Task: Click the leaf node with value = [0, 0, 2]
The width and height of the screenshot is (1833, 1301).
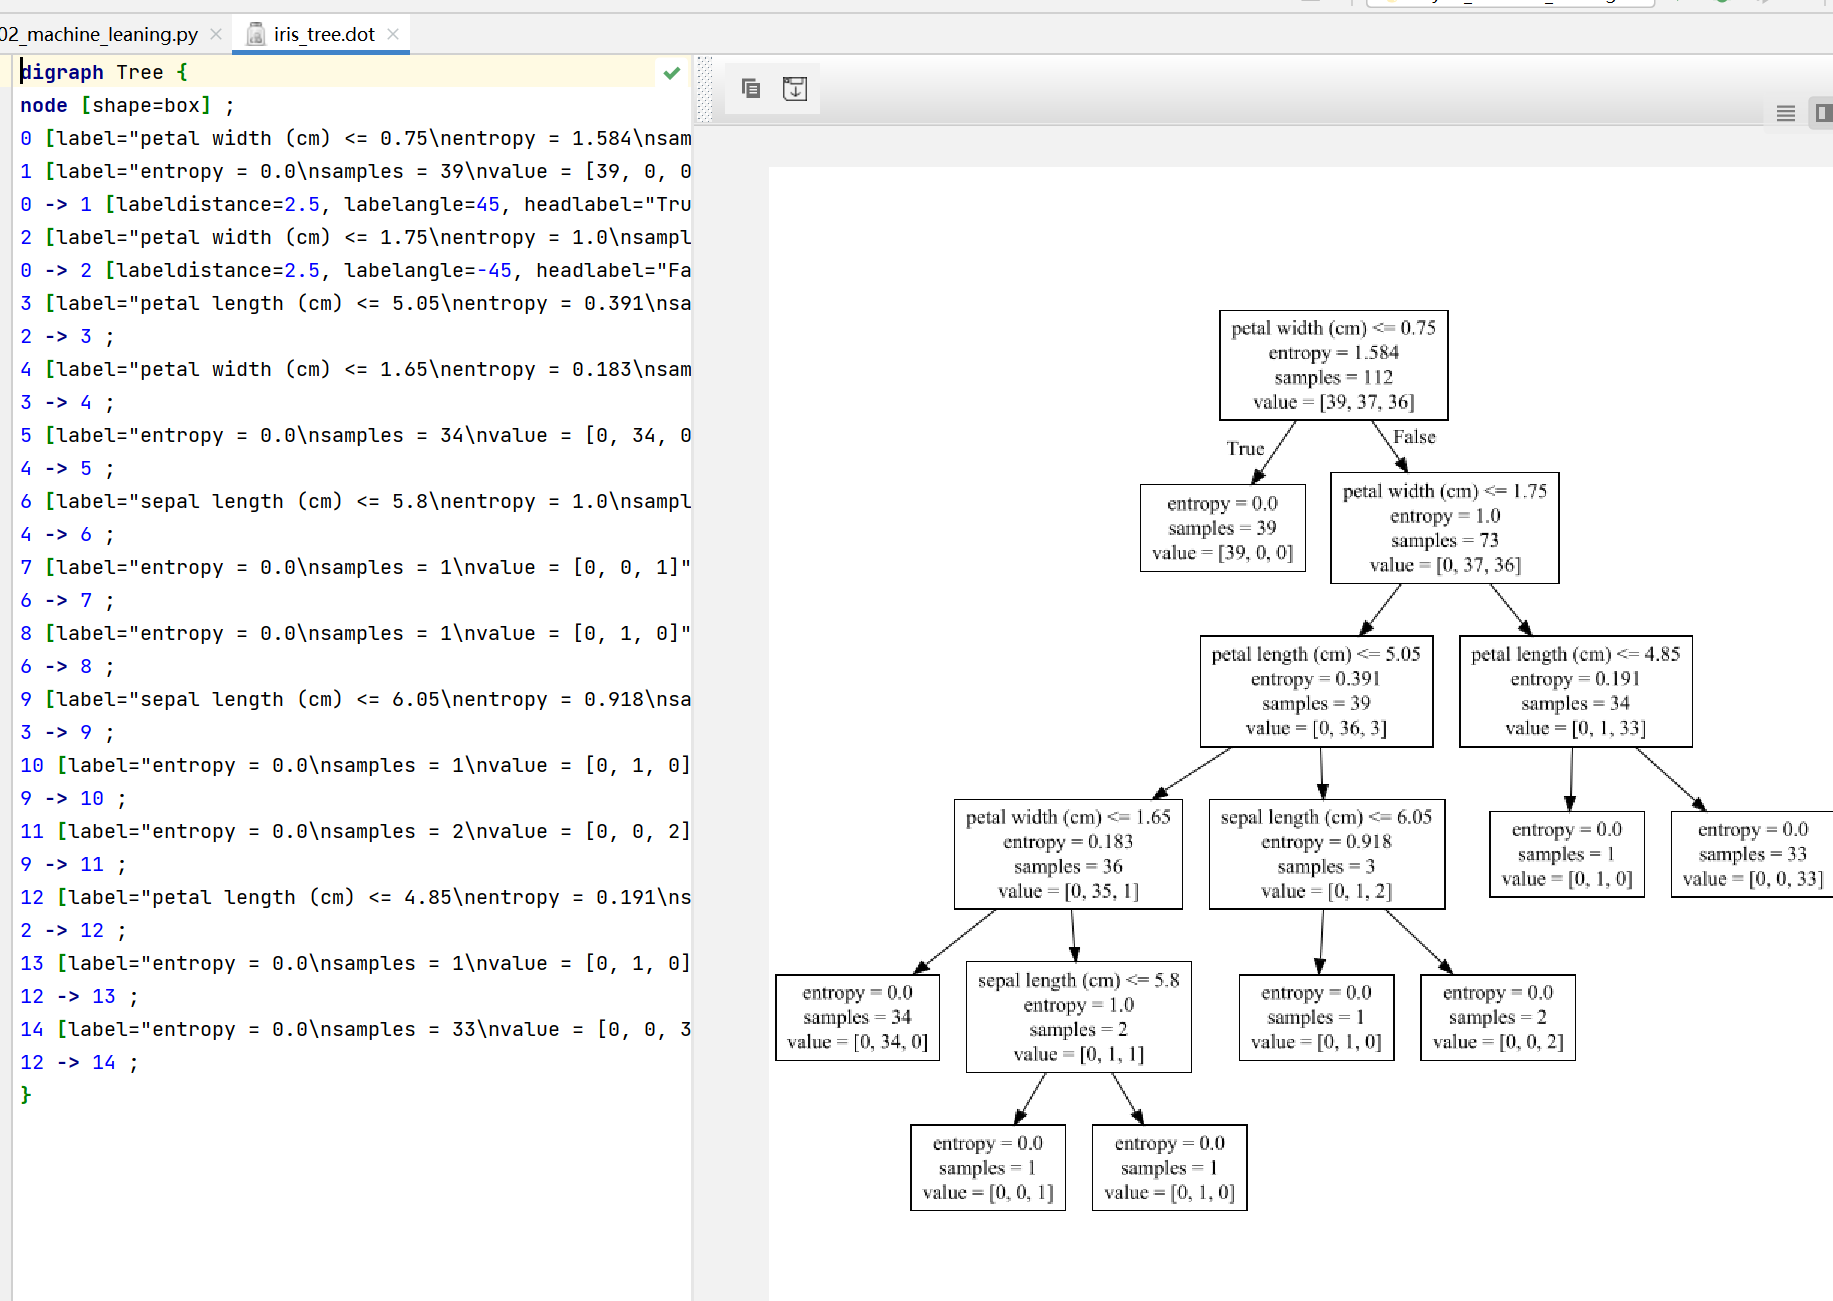Action: click(x=1497, y=1017)
